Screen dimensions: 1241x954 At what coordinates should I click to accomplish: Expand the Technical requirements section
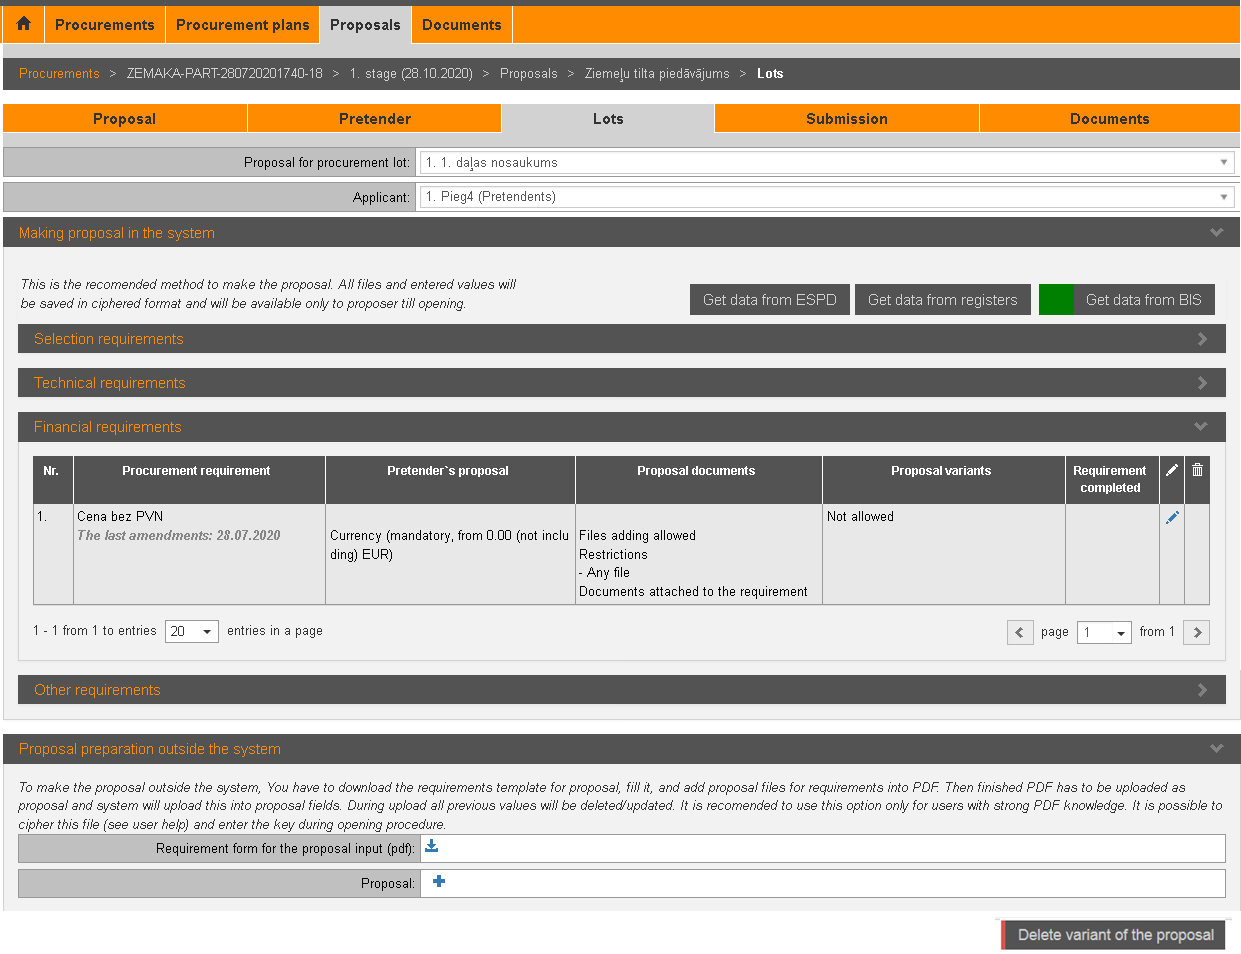pyautogui.click(x=621, y=383)
